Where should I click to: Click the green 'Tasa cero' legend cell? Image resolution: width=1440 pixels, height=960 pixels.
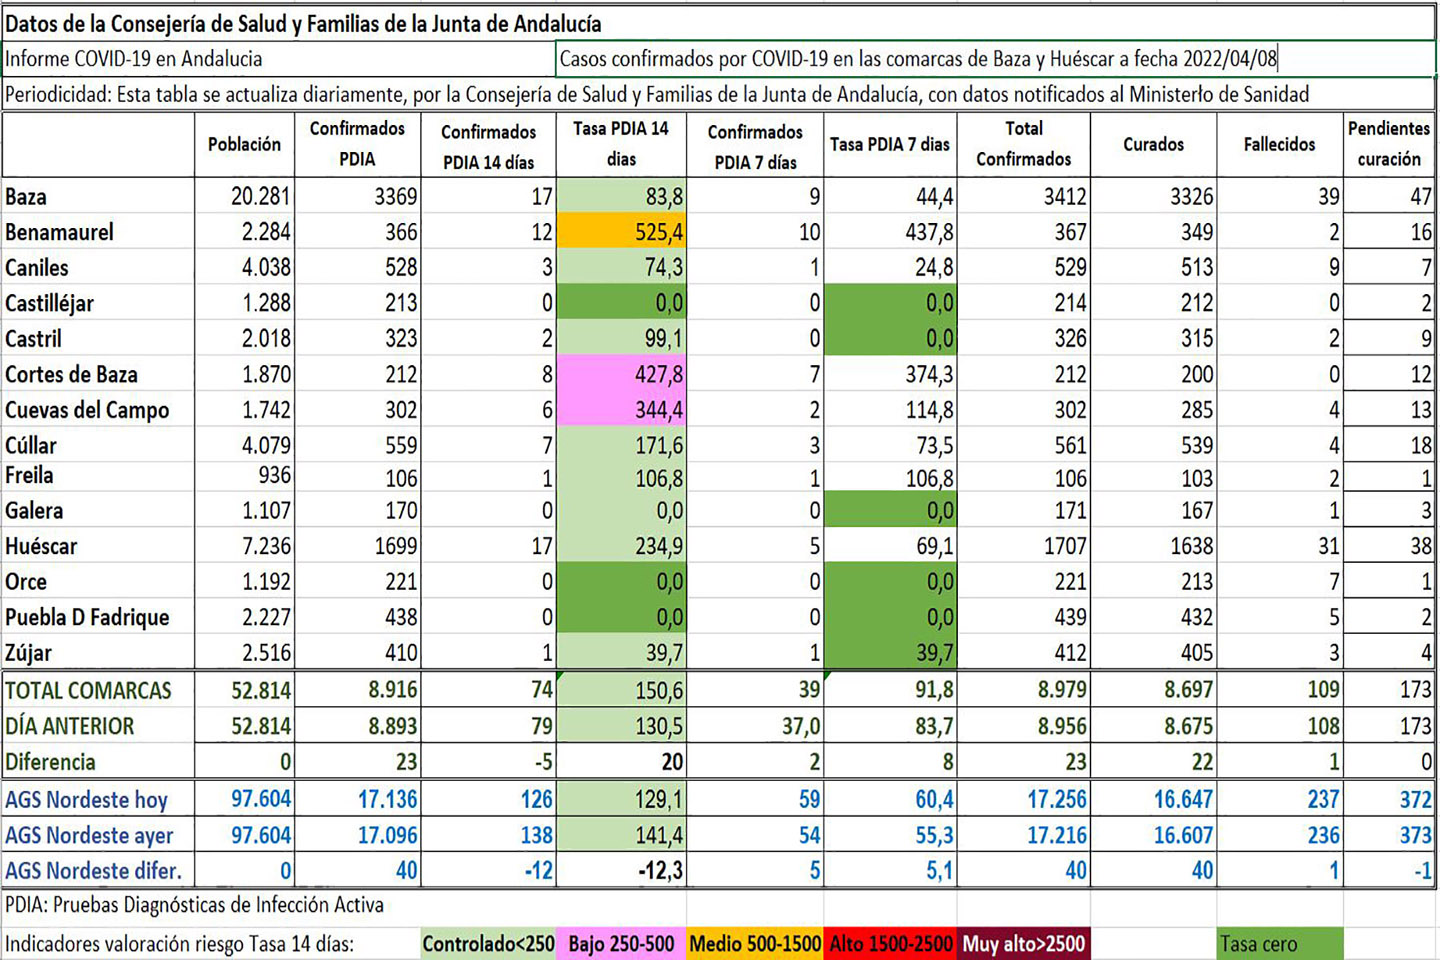pyautogui.click(x=1279, y=943)
